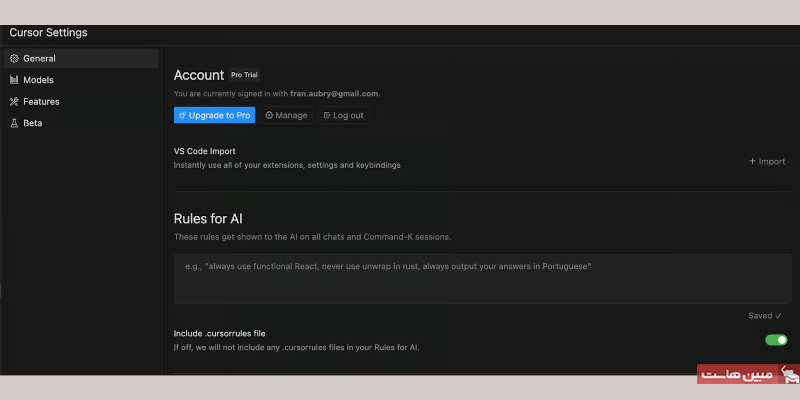Screen dimensions: 800x400
Task: Click the Saved ✓ status text
Action: (x=765, y=316)
